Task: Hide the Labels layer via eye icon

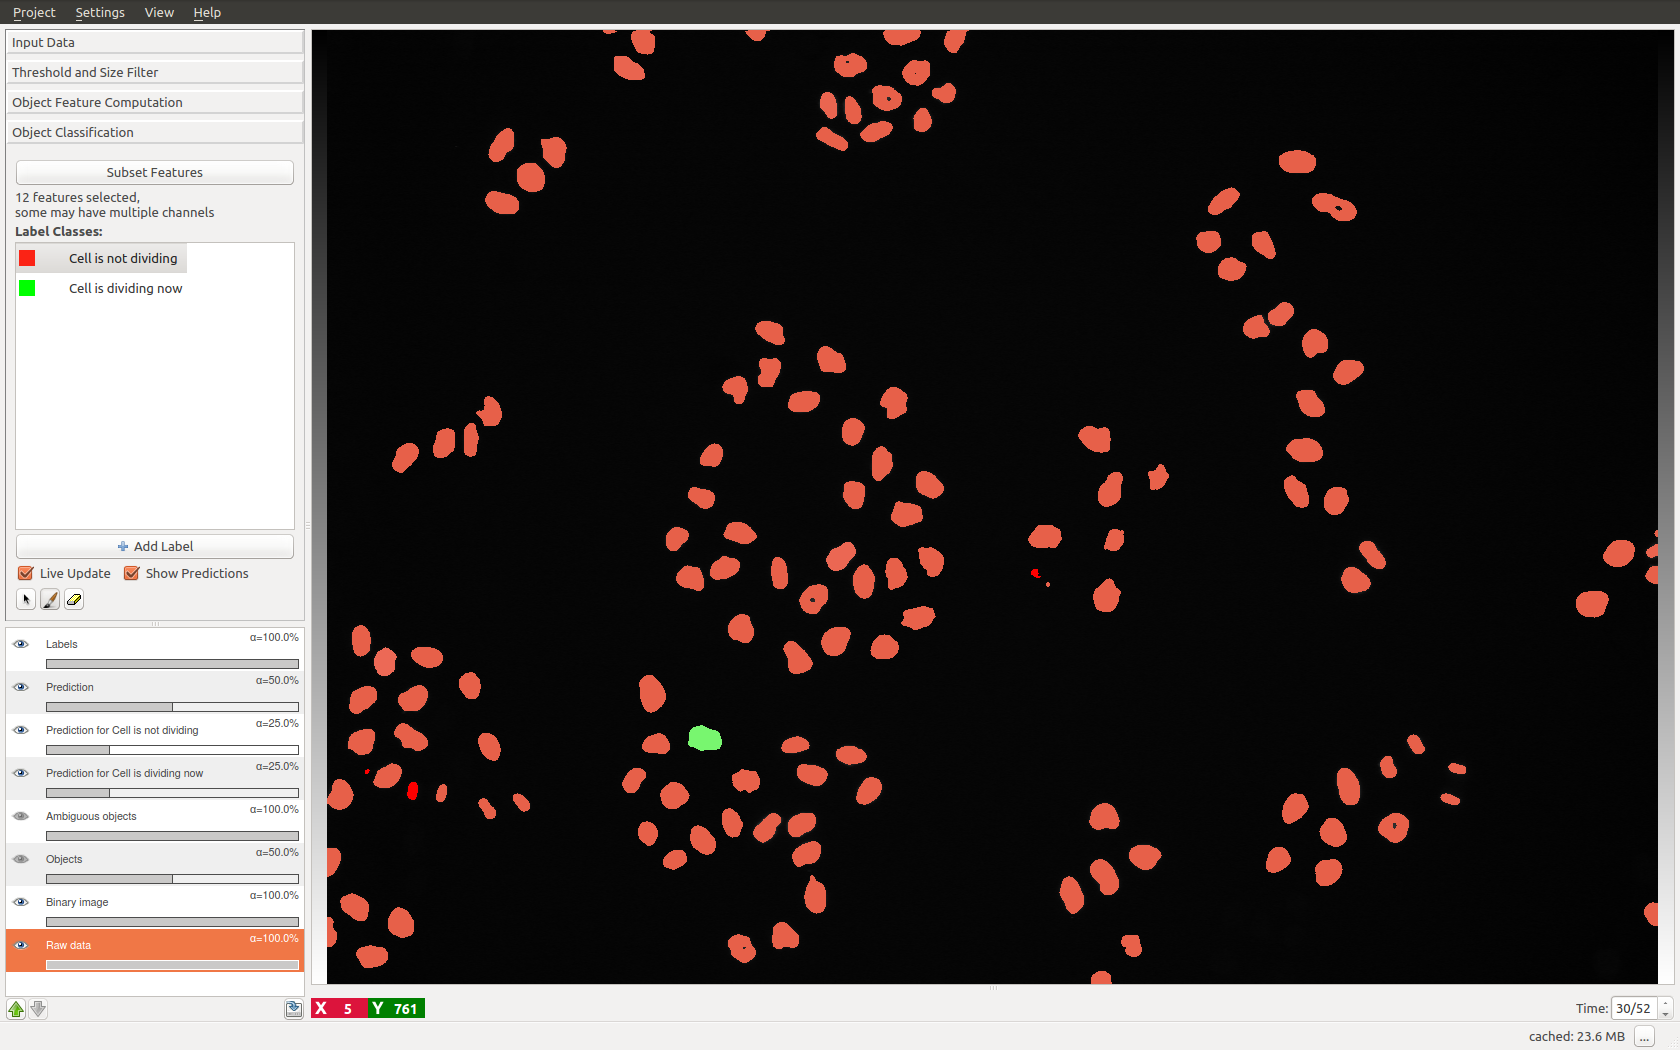Action: pos(21,644)
